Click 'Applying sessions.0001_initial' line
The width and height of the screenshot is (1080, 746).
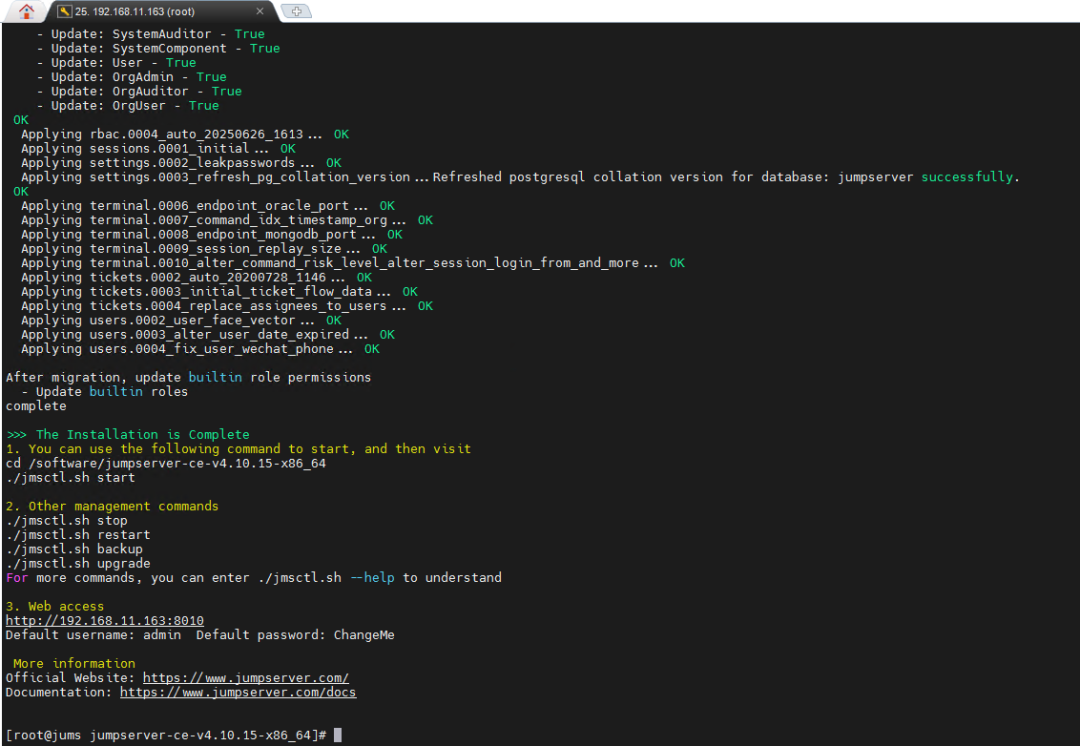click(x=158, y=148)
